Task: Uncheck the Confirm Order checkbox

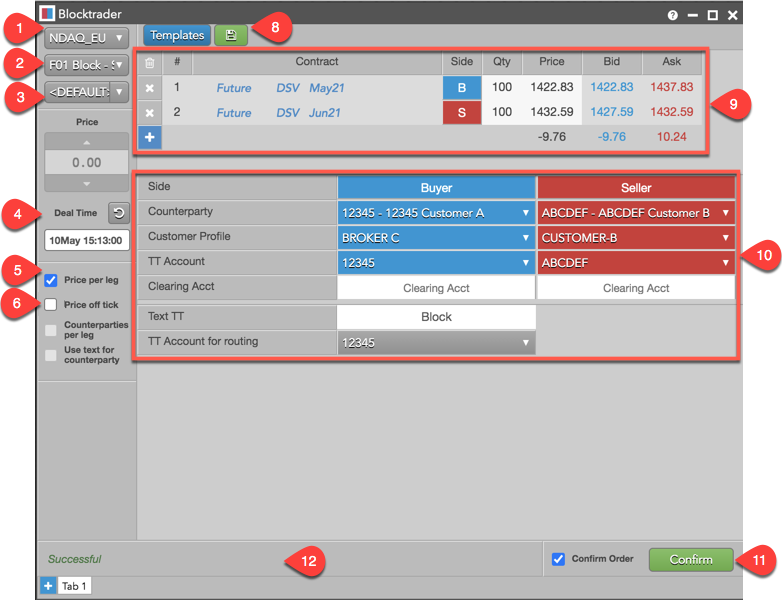Action: [x=559, y=559]
